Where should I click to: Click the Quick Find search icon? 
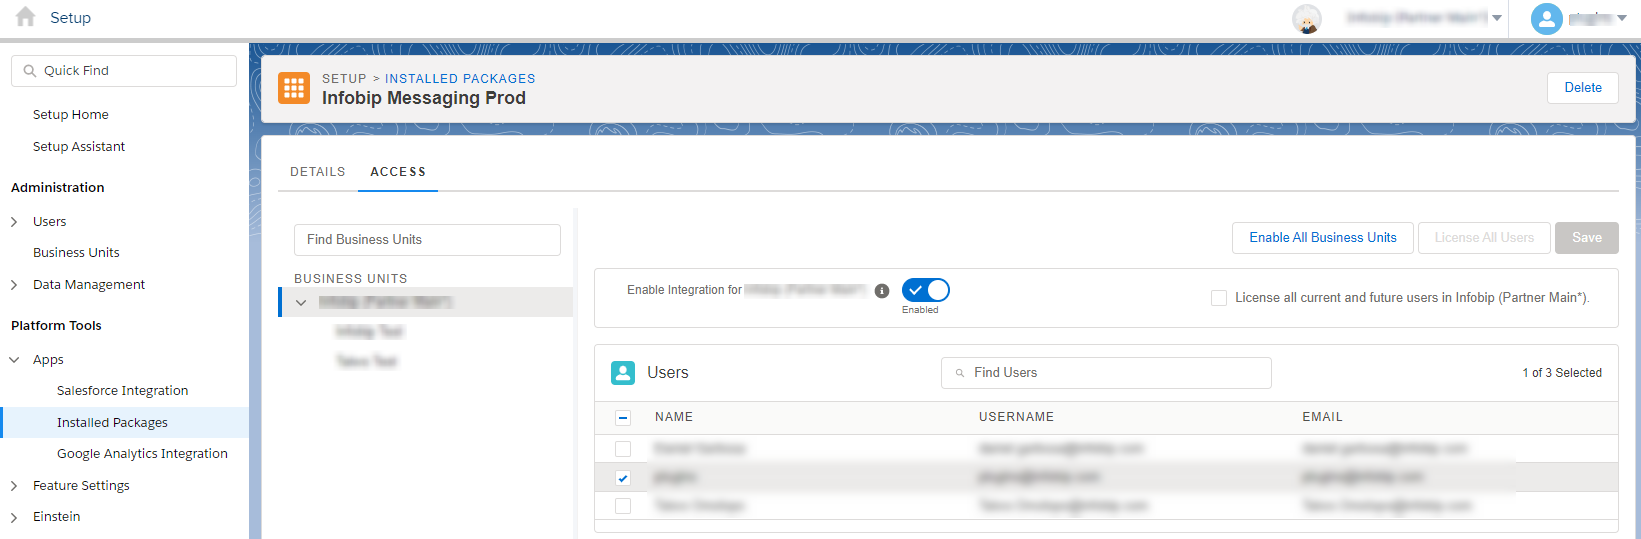pyautogui.click(x=30, y=71)
